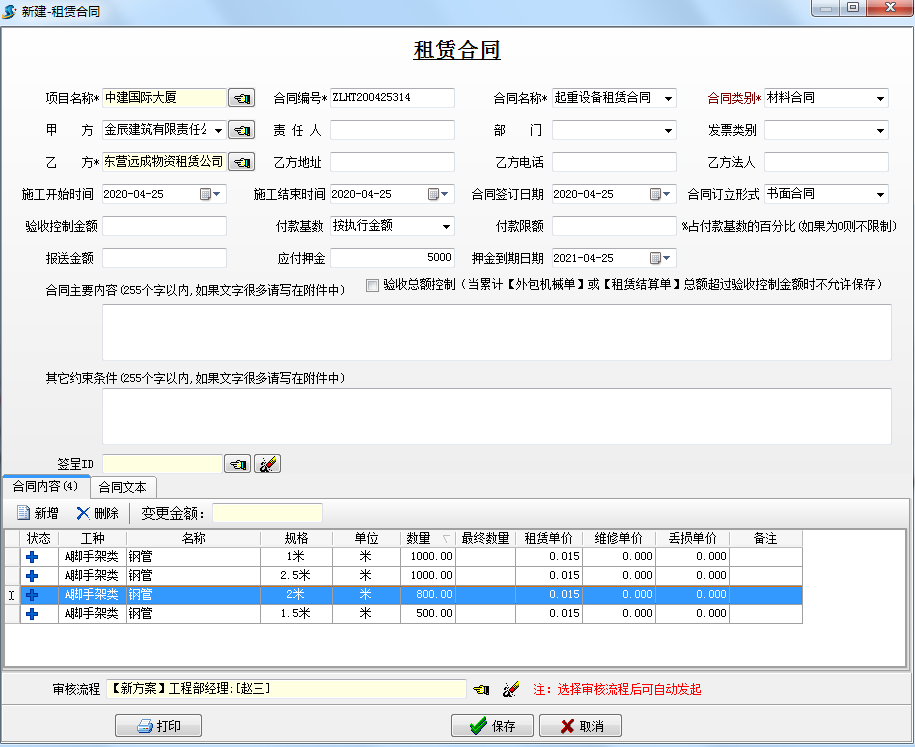Click the lookup icon beside 甲方 field
This screenshot has width=915, height=747.
click(241, 130)
